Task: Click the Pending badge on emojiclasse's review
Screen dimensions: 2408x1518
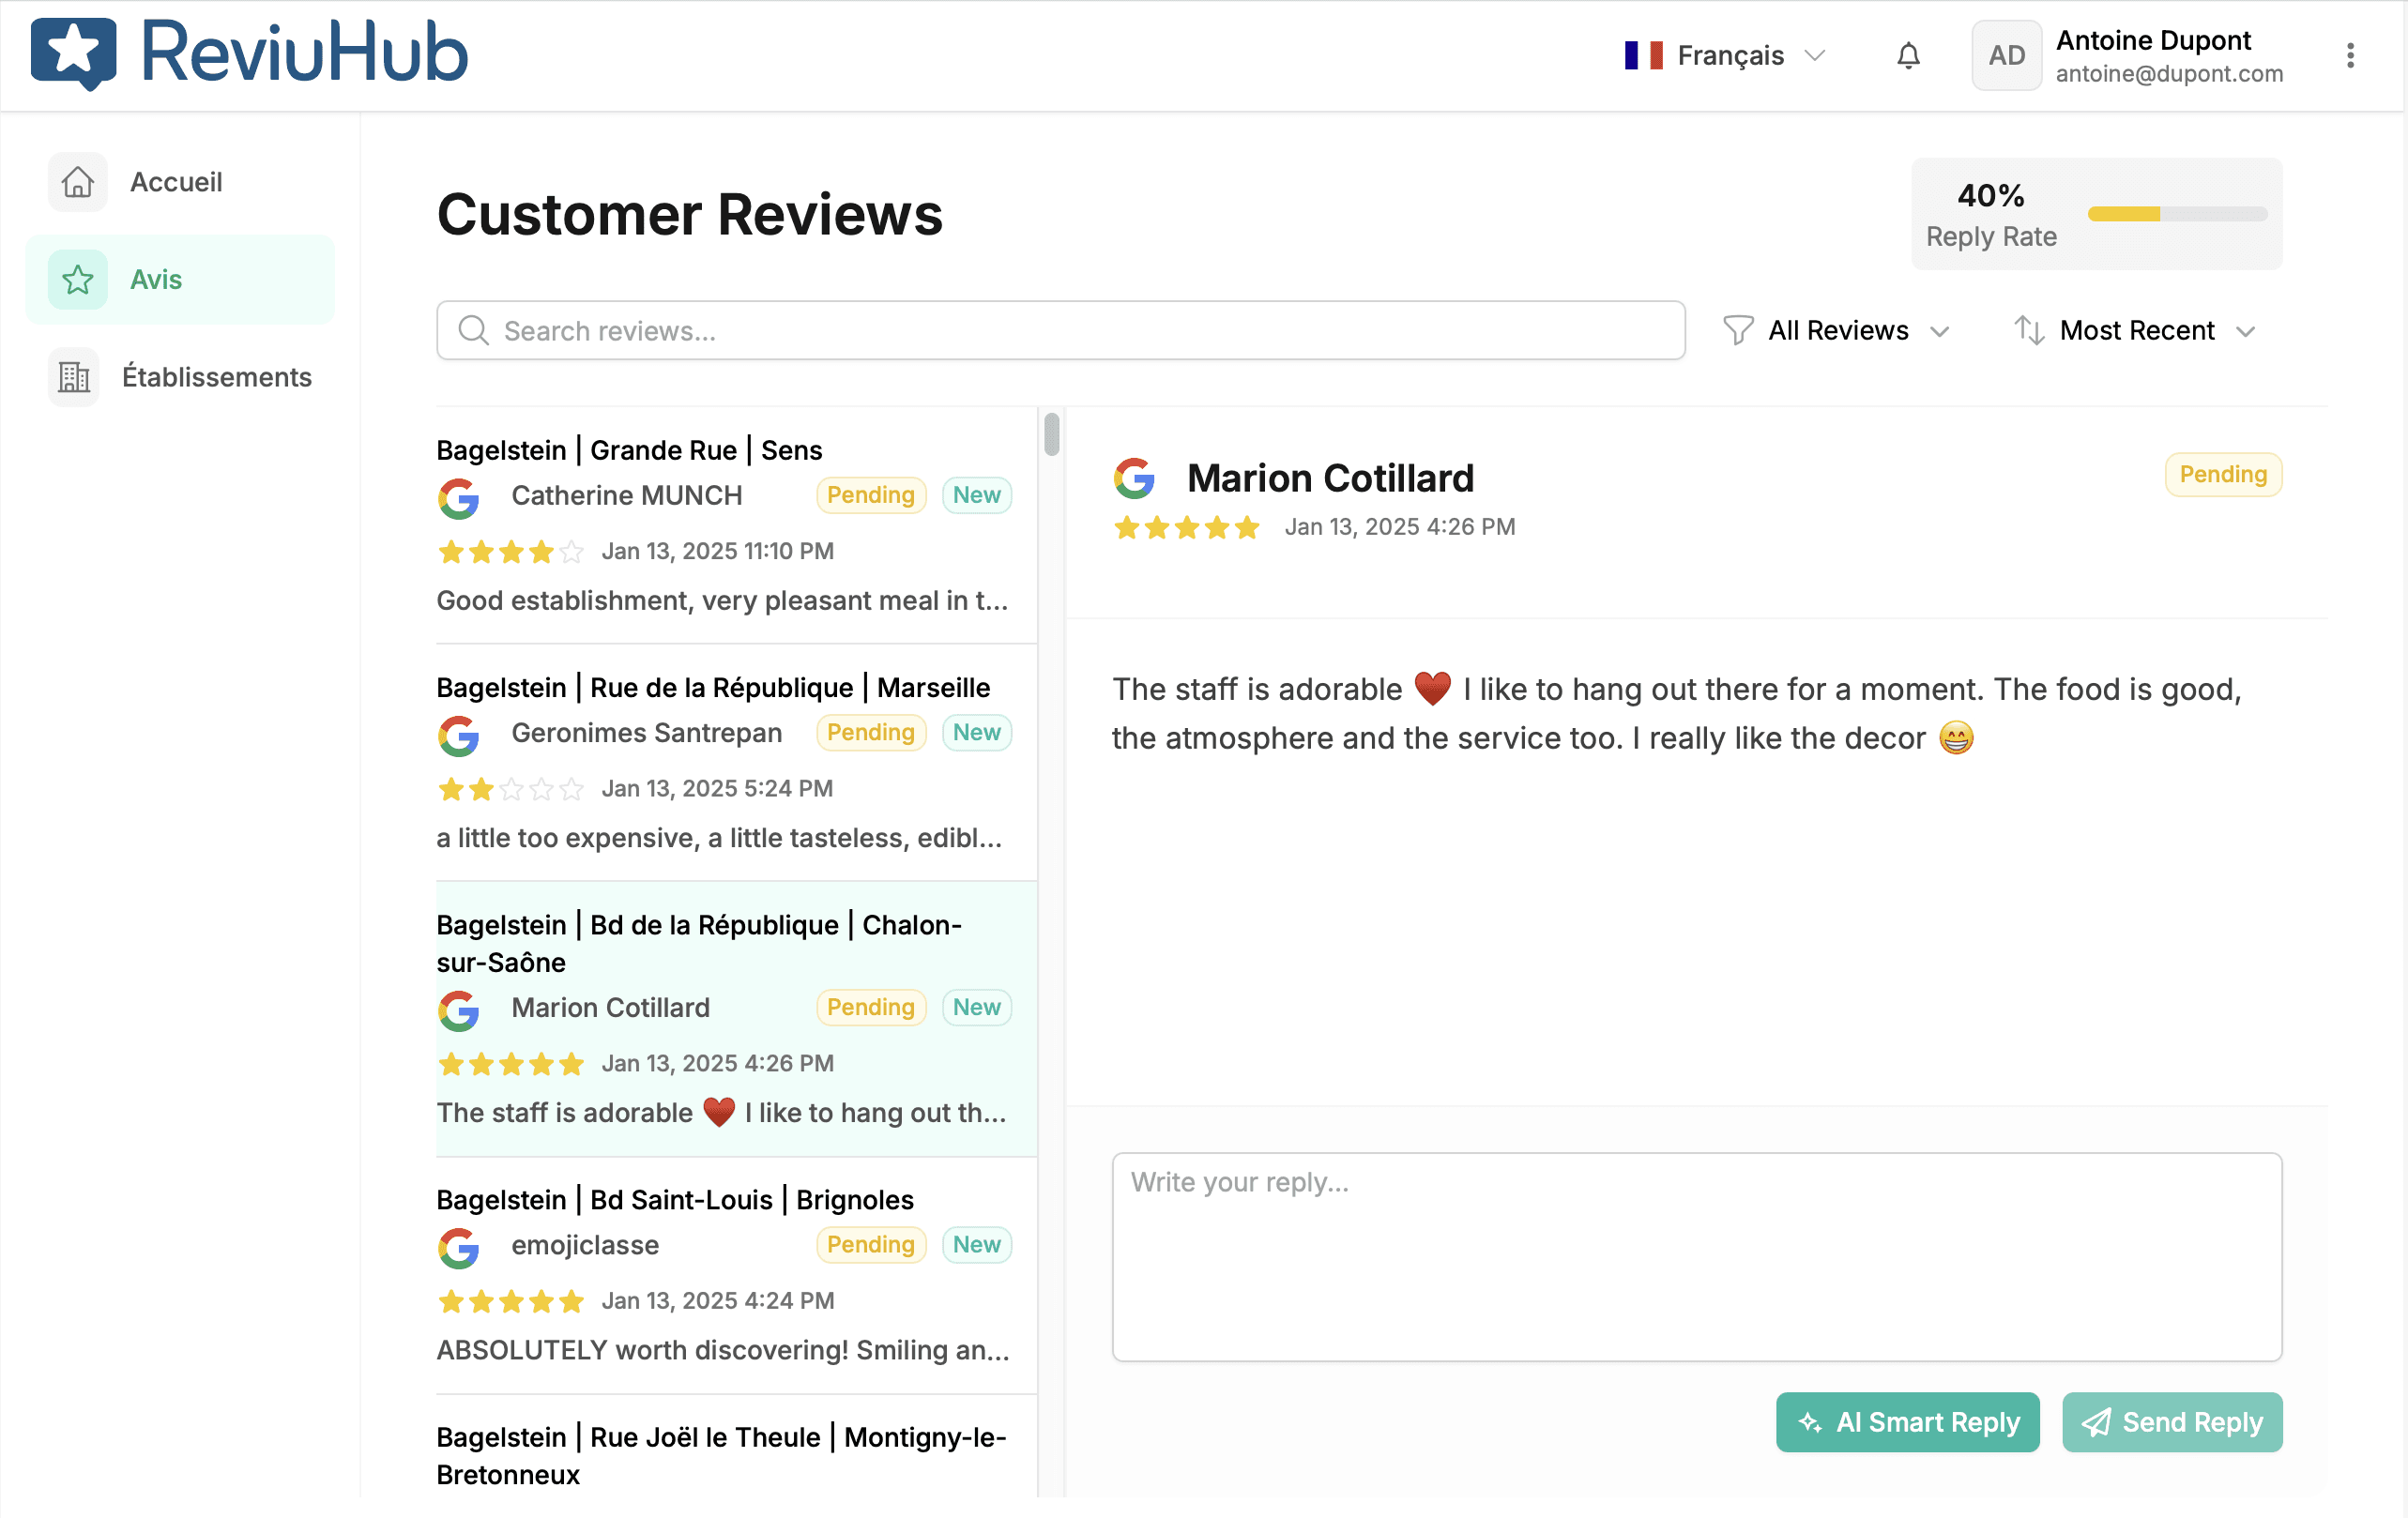Action: (870, 1244)
